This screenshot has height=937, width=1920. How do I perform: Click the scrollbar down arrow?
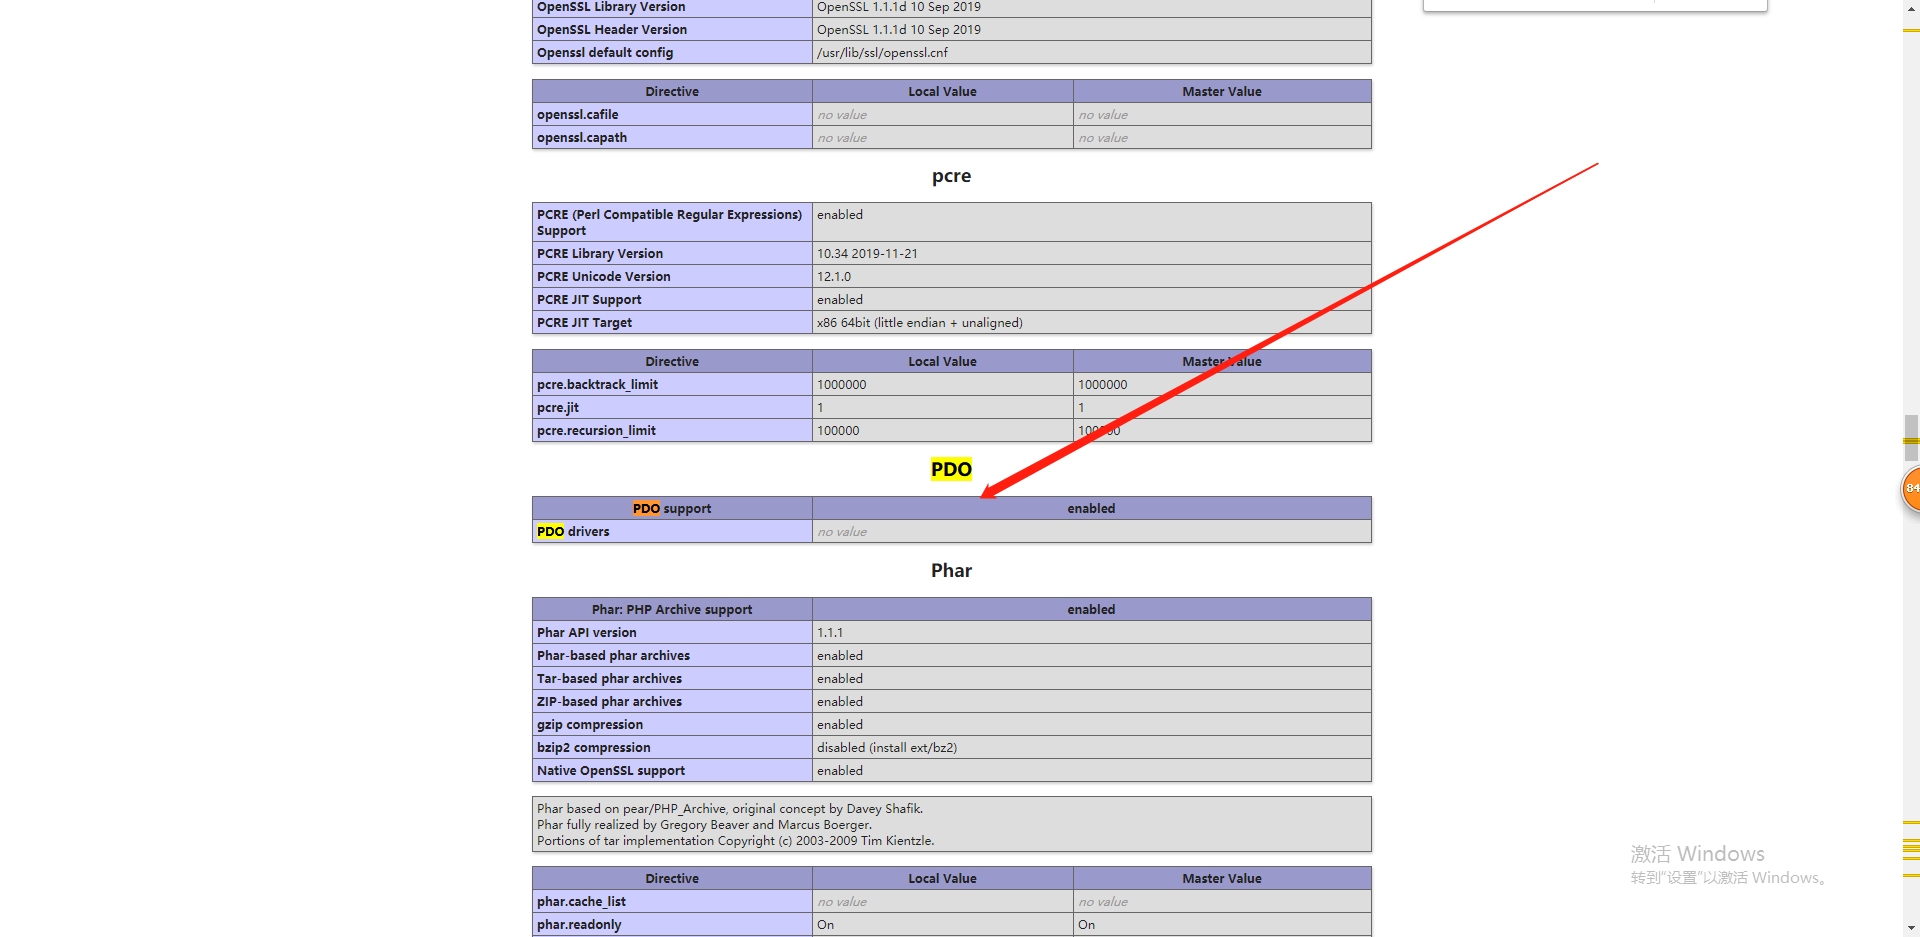1911,928
